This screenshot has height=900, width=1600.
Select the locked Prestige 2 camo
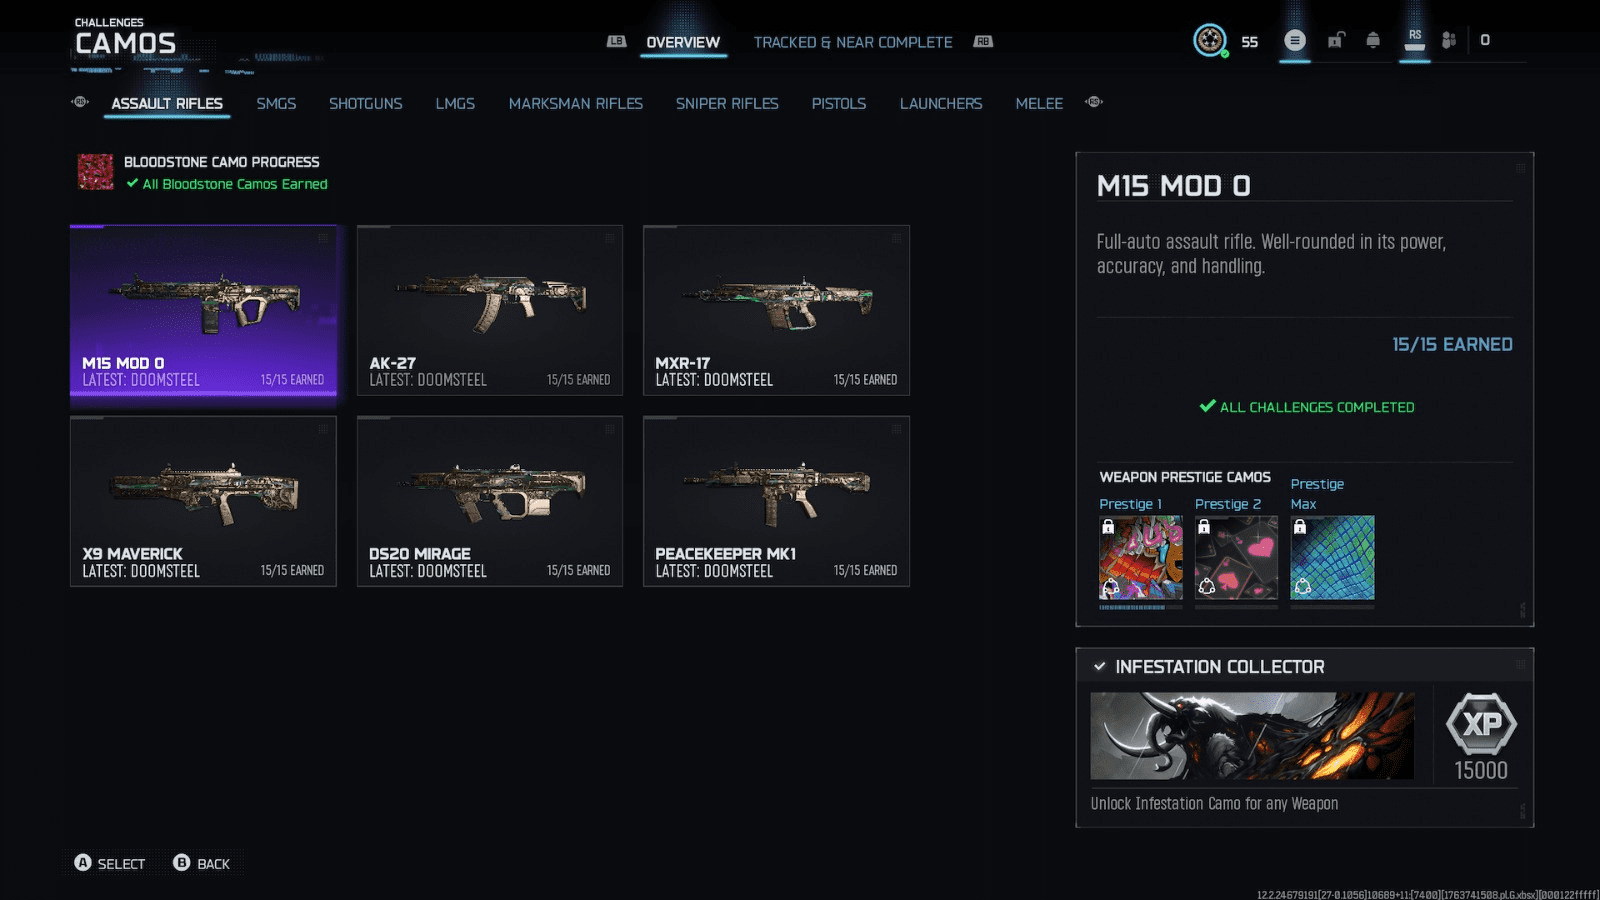1236,558
